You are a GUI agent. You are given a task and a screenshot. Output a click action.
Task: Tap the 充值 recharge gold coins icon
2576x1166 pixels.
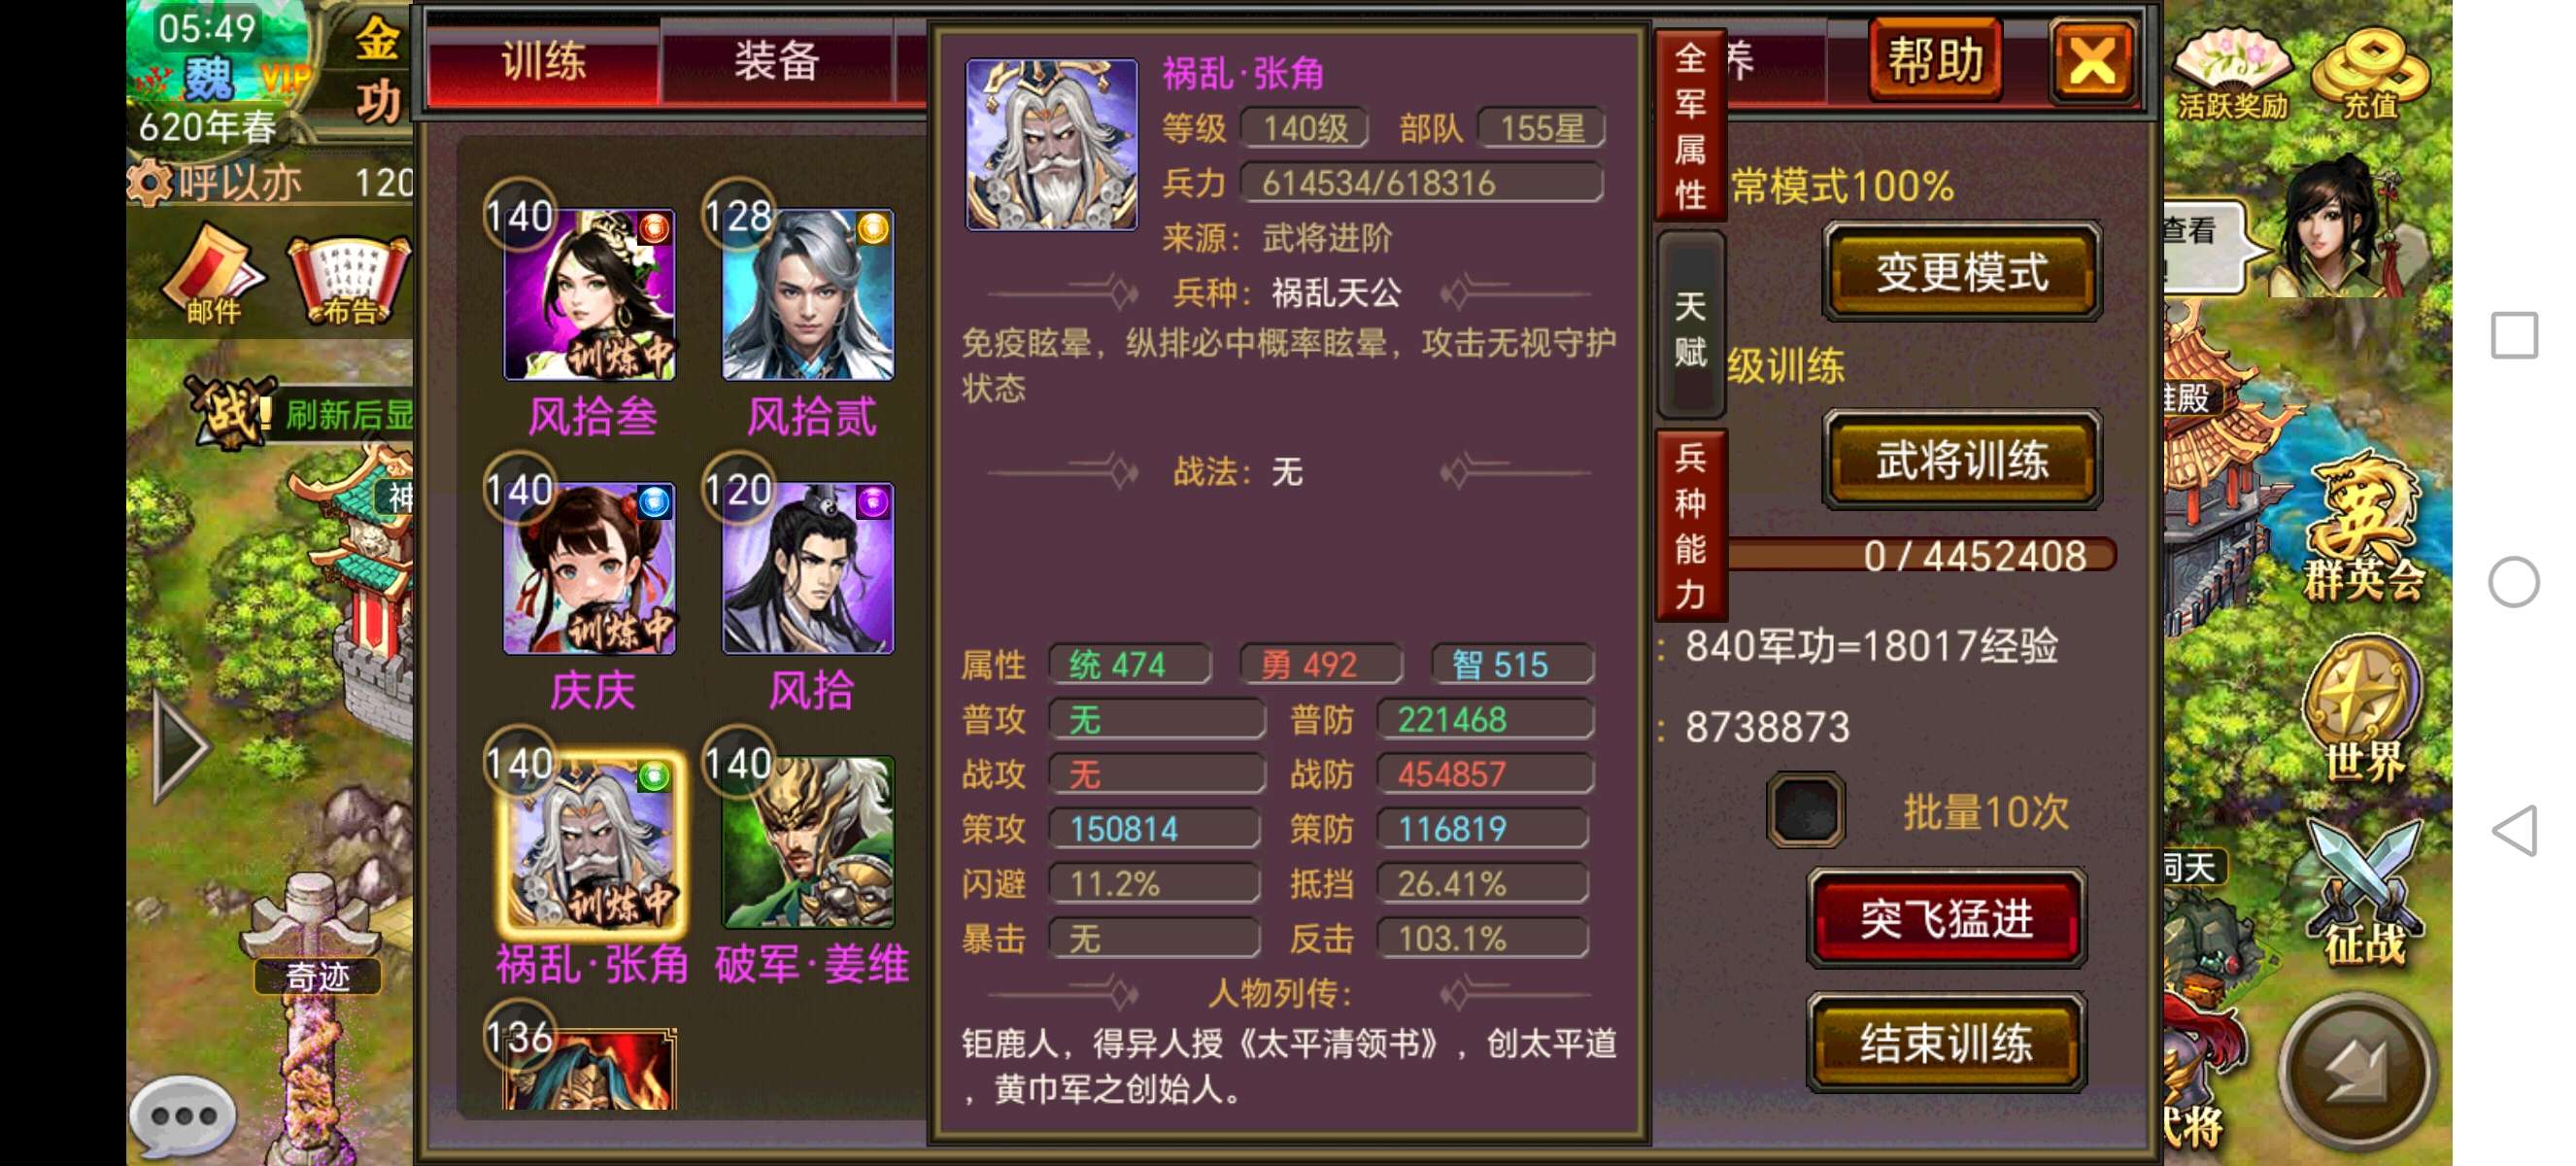(2371, 72)
